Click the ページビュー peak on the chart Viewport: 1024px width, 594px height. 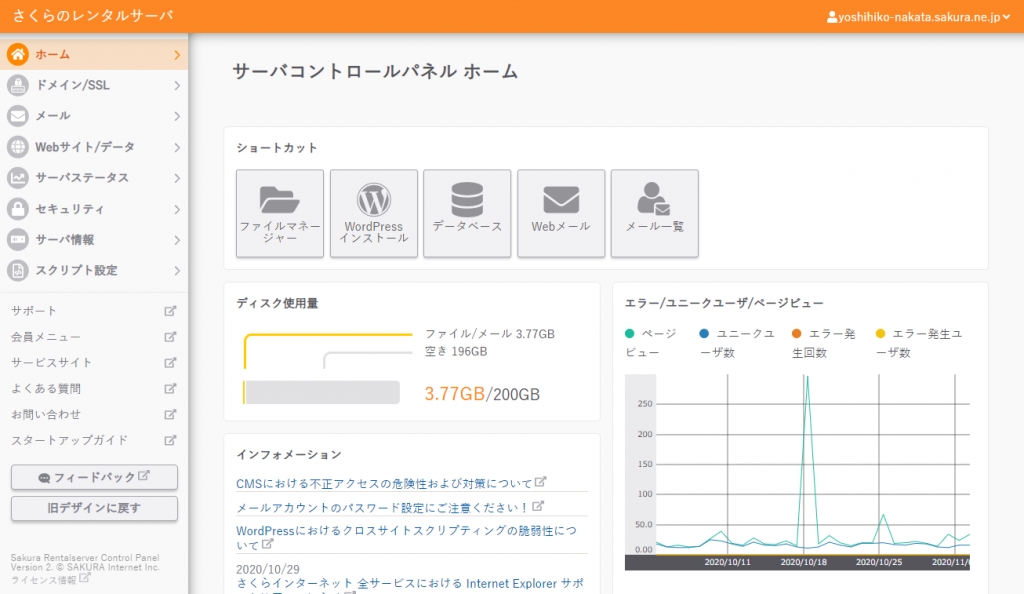[807, 377]
